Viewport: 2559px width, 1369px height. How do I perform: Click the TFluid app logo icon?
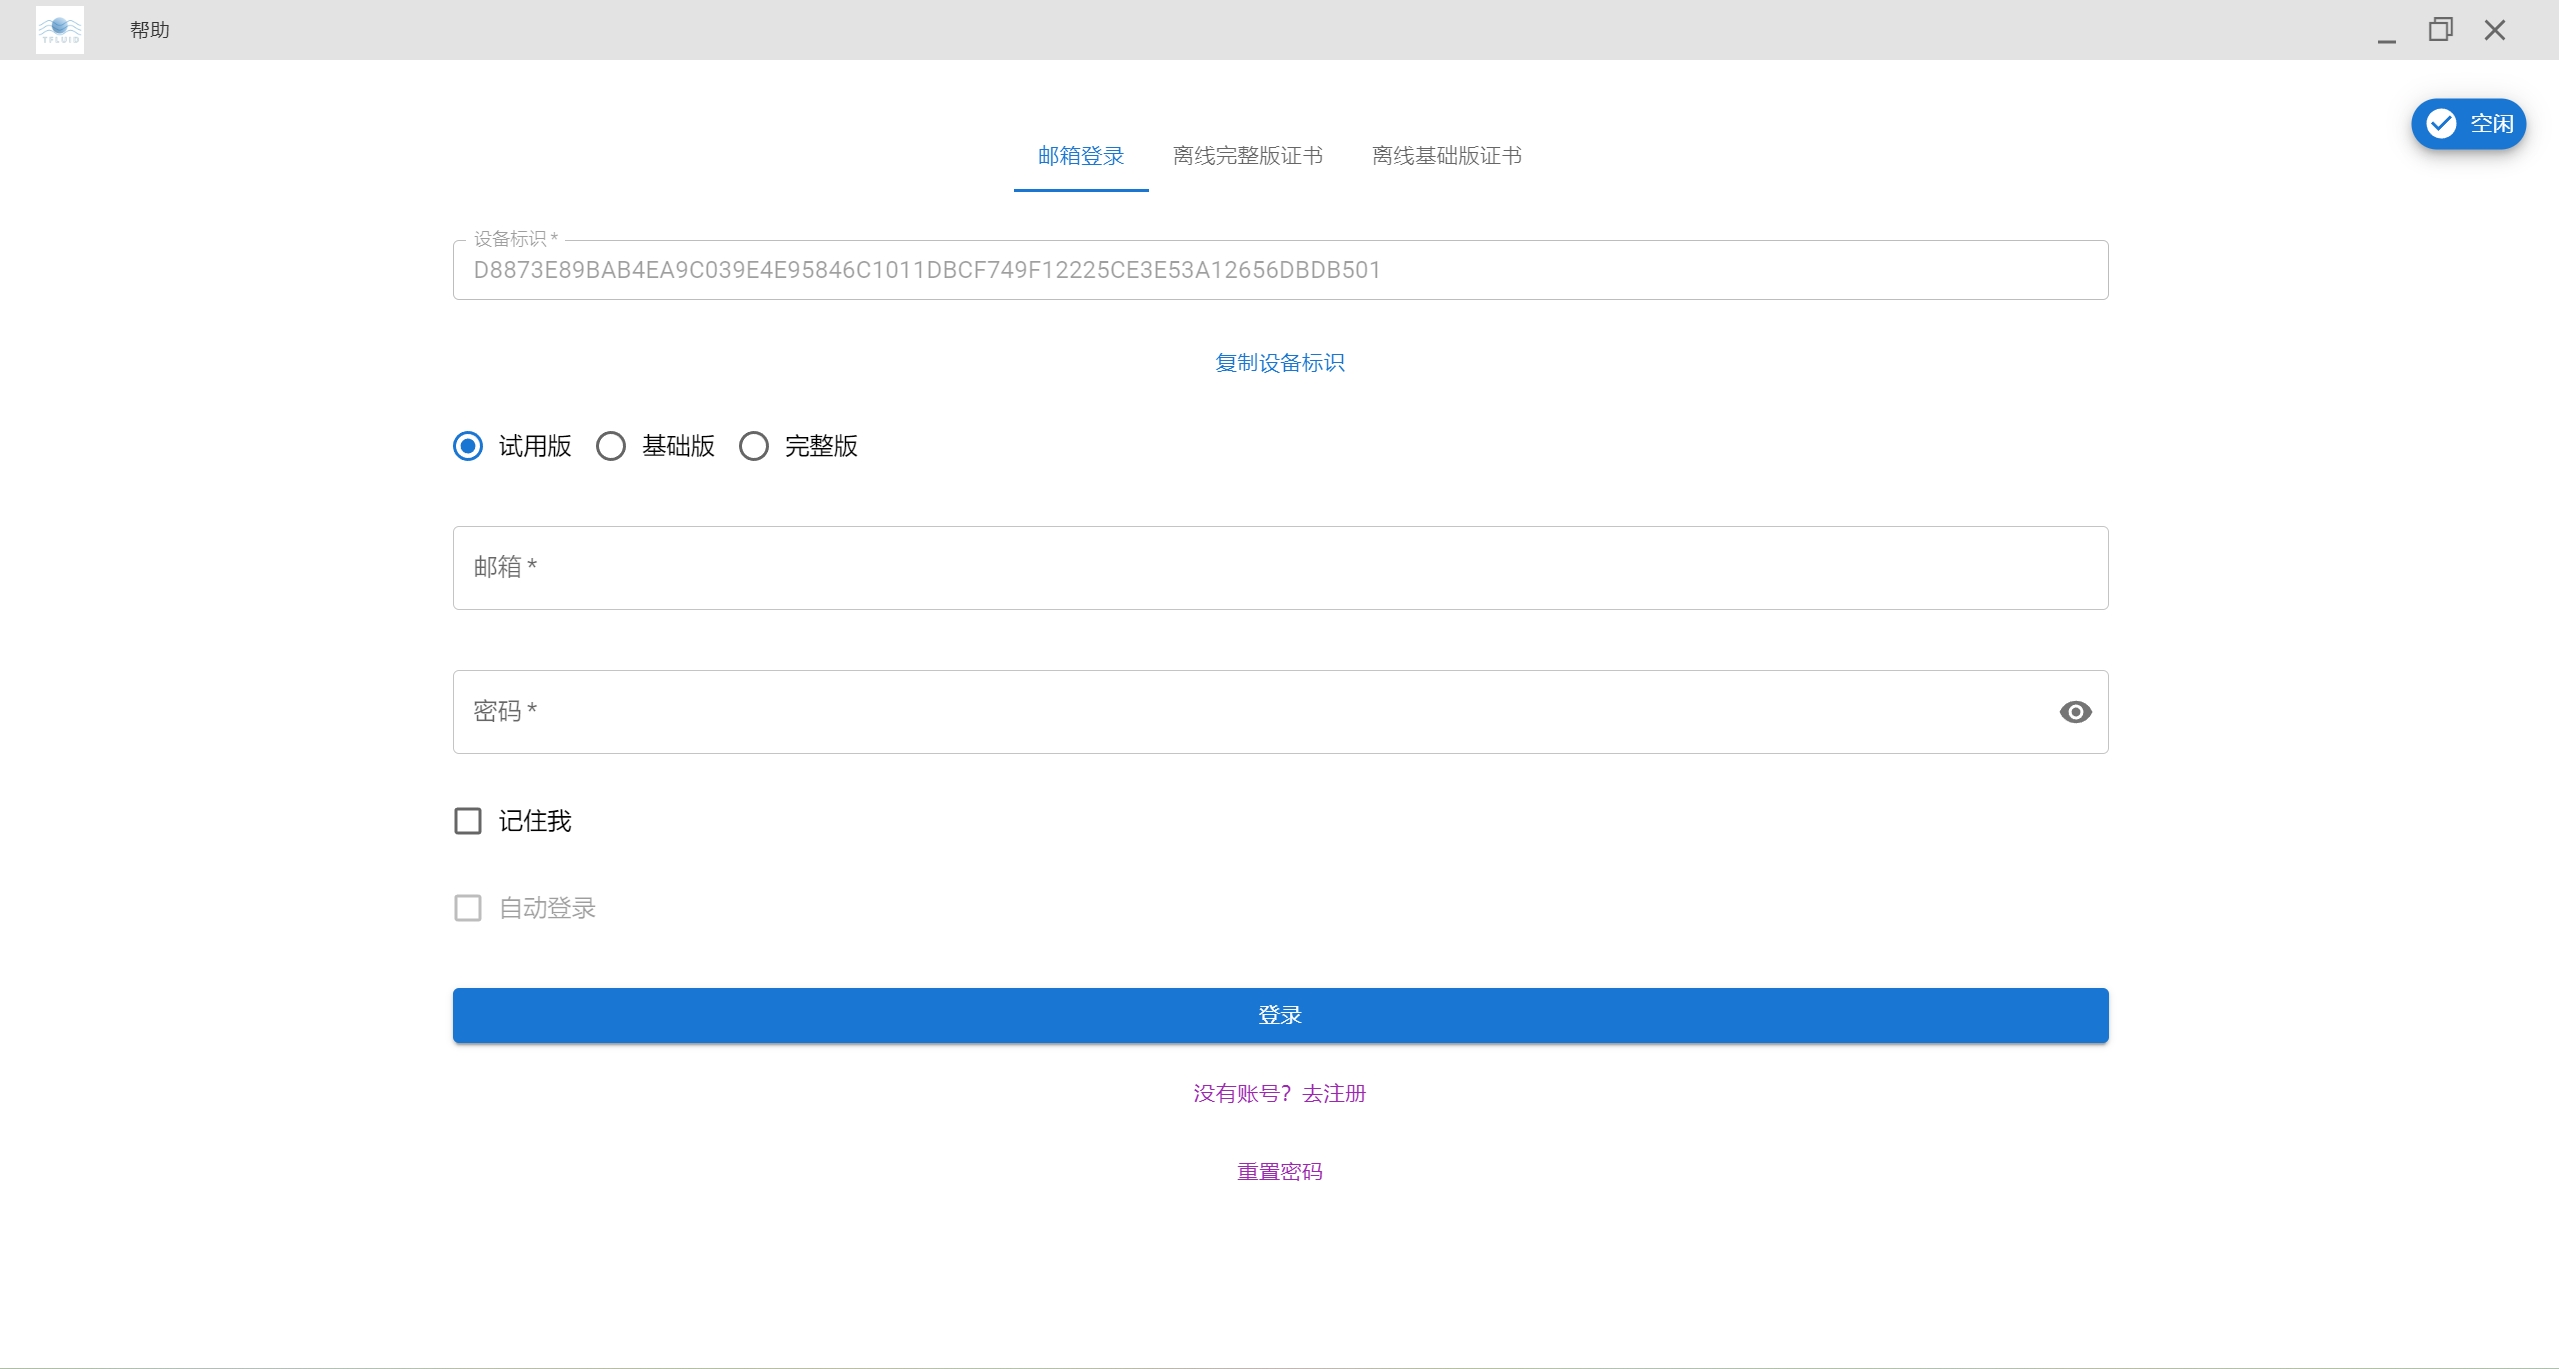60,30
